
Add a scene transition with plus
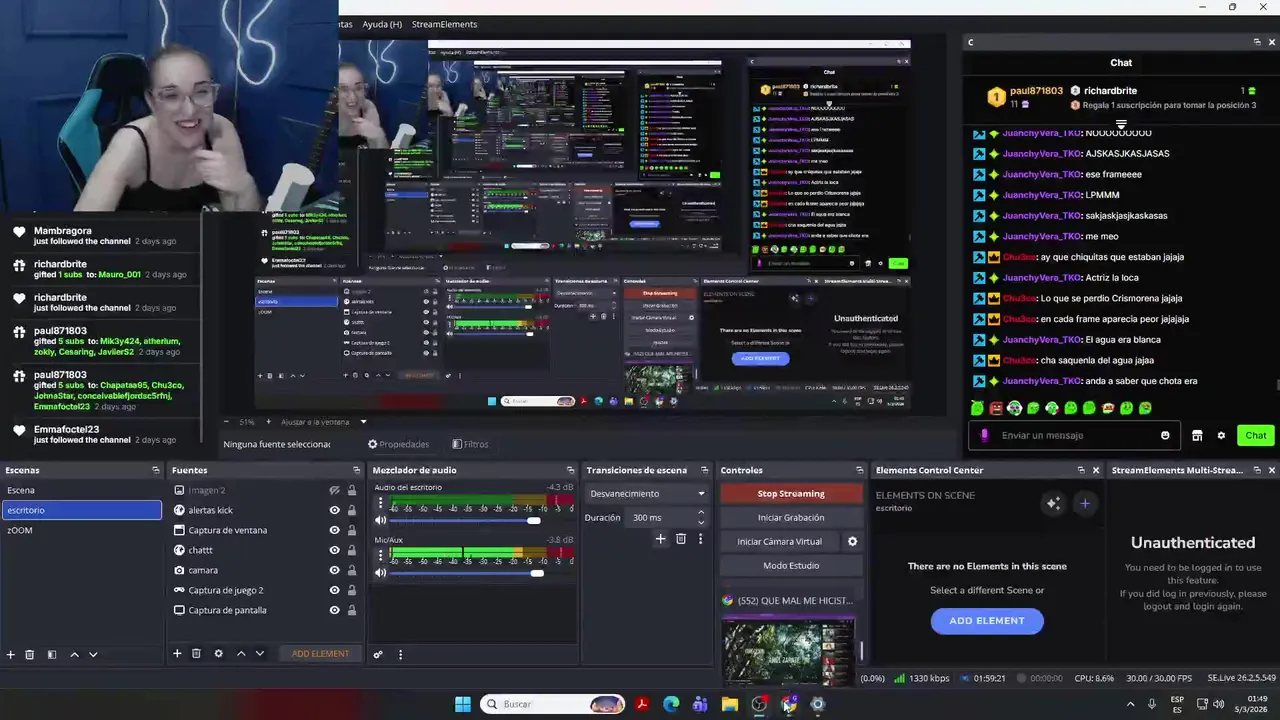tap(660, 539)
